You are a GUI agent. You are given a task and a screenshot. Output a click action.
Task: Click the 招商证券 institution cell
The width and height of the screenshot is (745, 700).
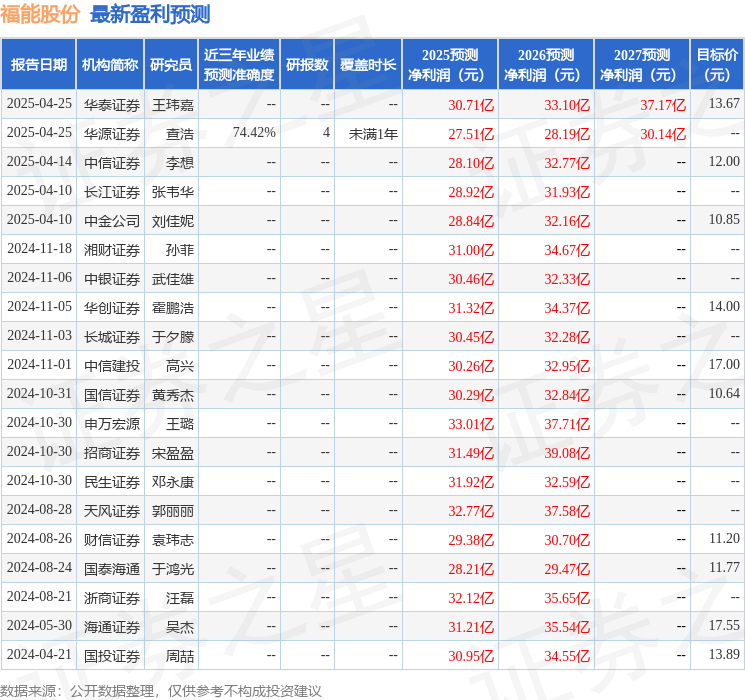tap(112, 453)
